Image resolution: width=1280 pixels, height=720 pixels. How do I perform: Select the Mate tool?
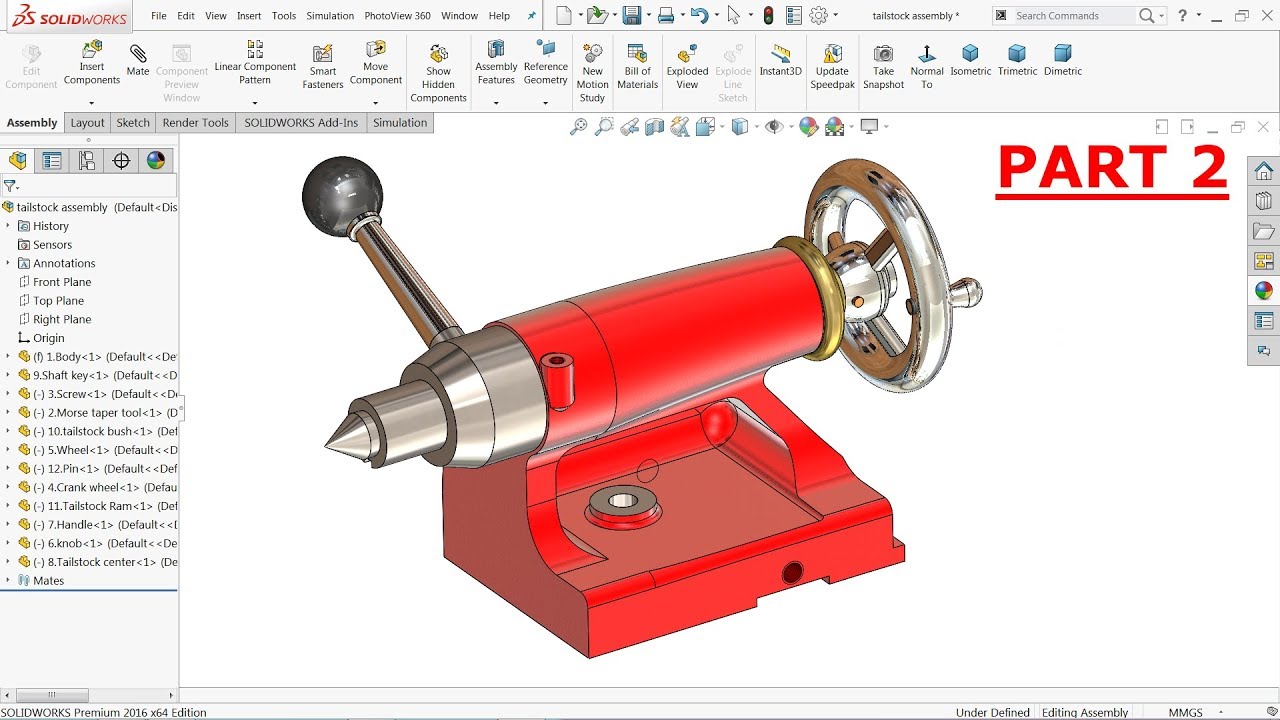[x=138, y=60]
